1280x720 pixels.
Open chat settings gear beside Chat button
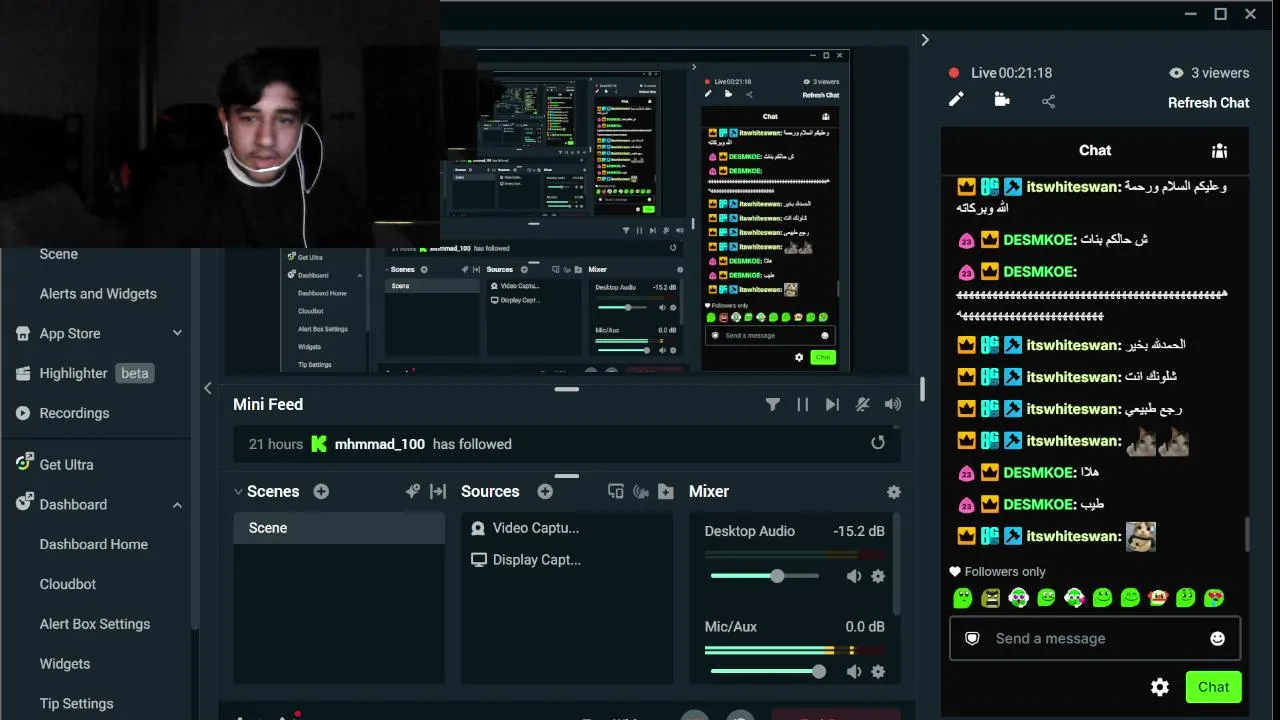pos(1160,687)
